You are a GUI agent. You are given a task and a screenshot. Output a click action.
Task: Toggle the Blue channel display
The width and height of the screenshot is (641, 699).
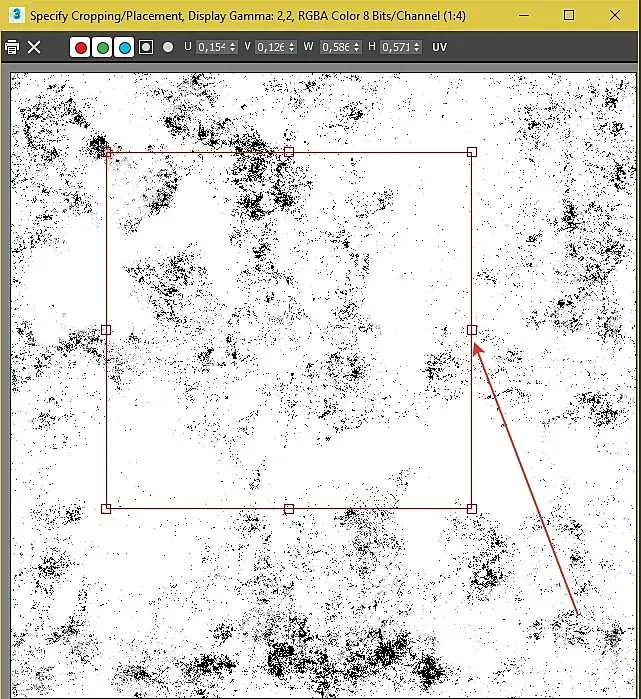(124, 47)
